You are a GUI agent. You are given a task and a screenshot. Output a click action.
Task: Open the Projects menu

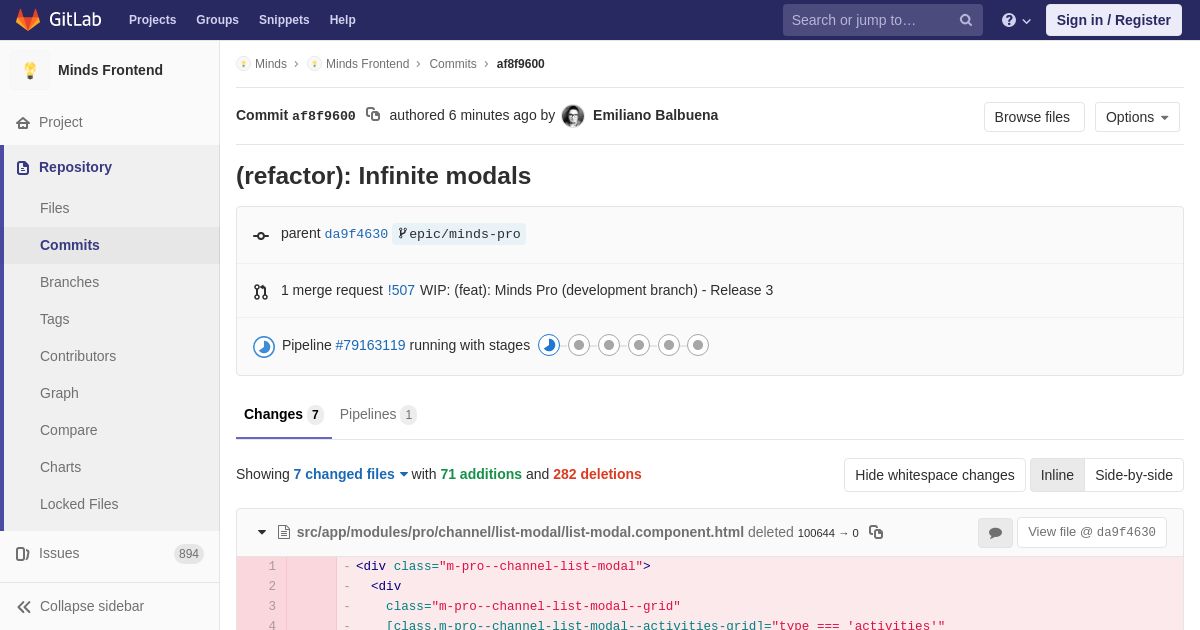click(152, 20)
